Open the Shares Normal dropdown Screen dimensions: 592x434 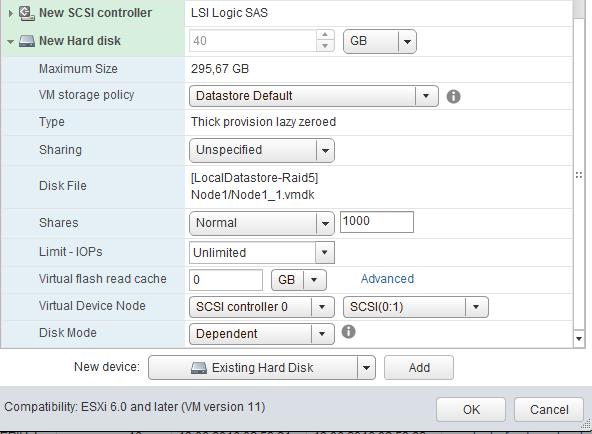coord(262,223)
